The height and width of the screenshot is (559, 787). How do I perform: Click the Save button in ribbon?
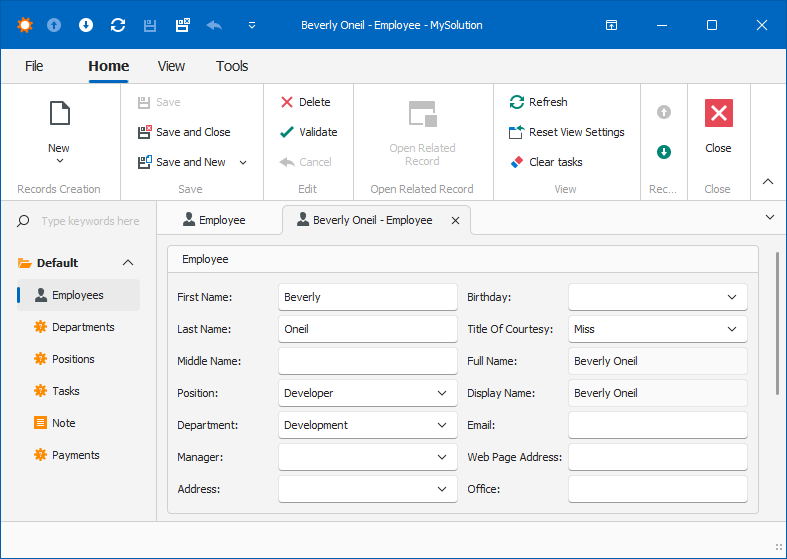pos(159,102)
